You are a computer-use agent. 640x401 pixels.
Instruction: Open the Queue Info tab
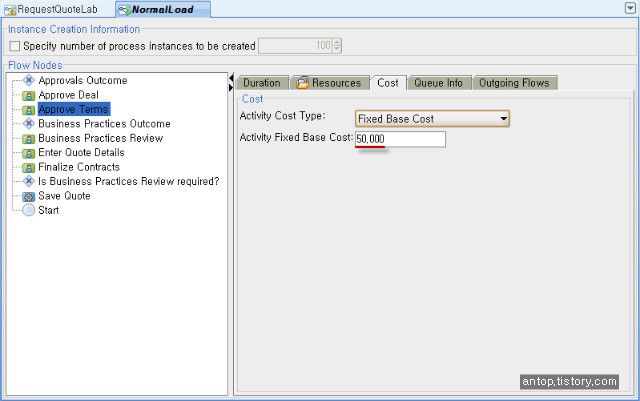click(439, 83)
